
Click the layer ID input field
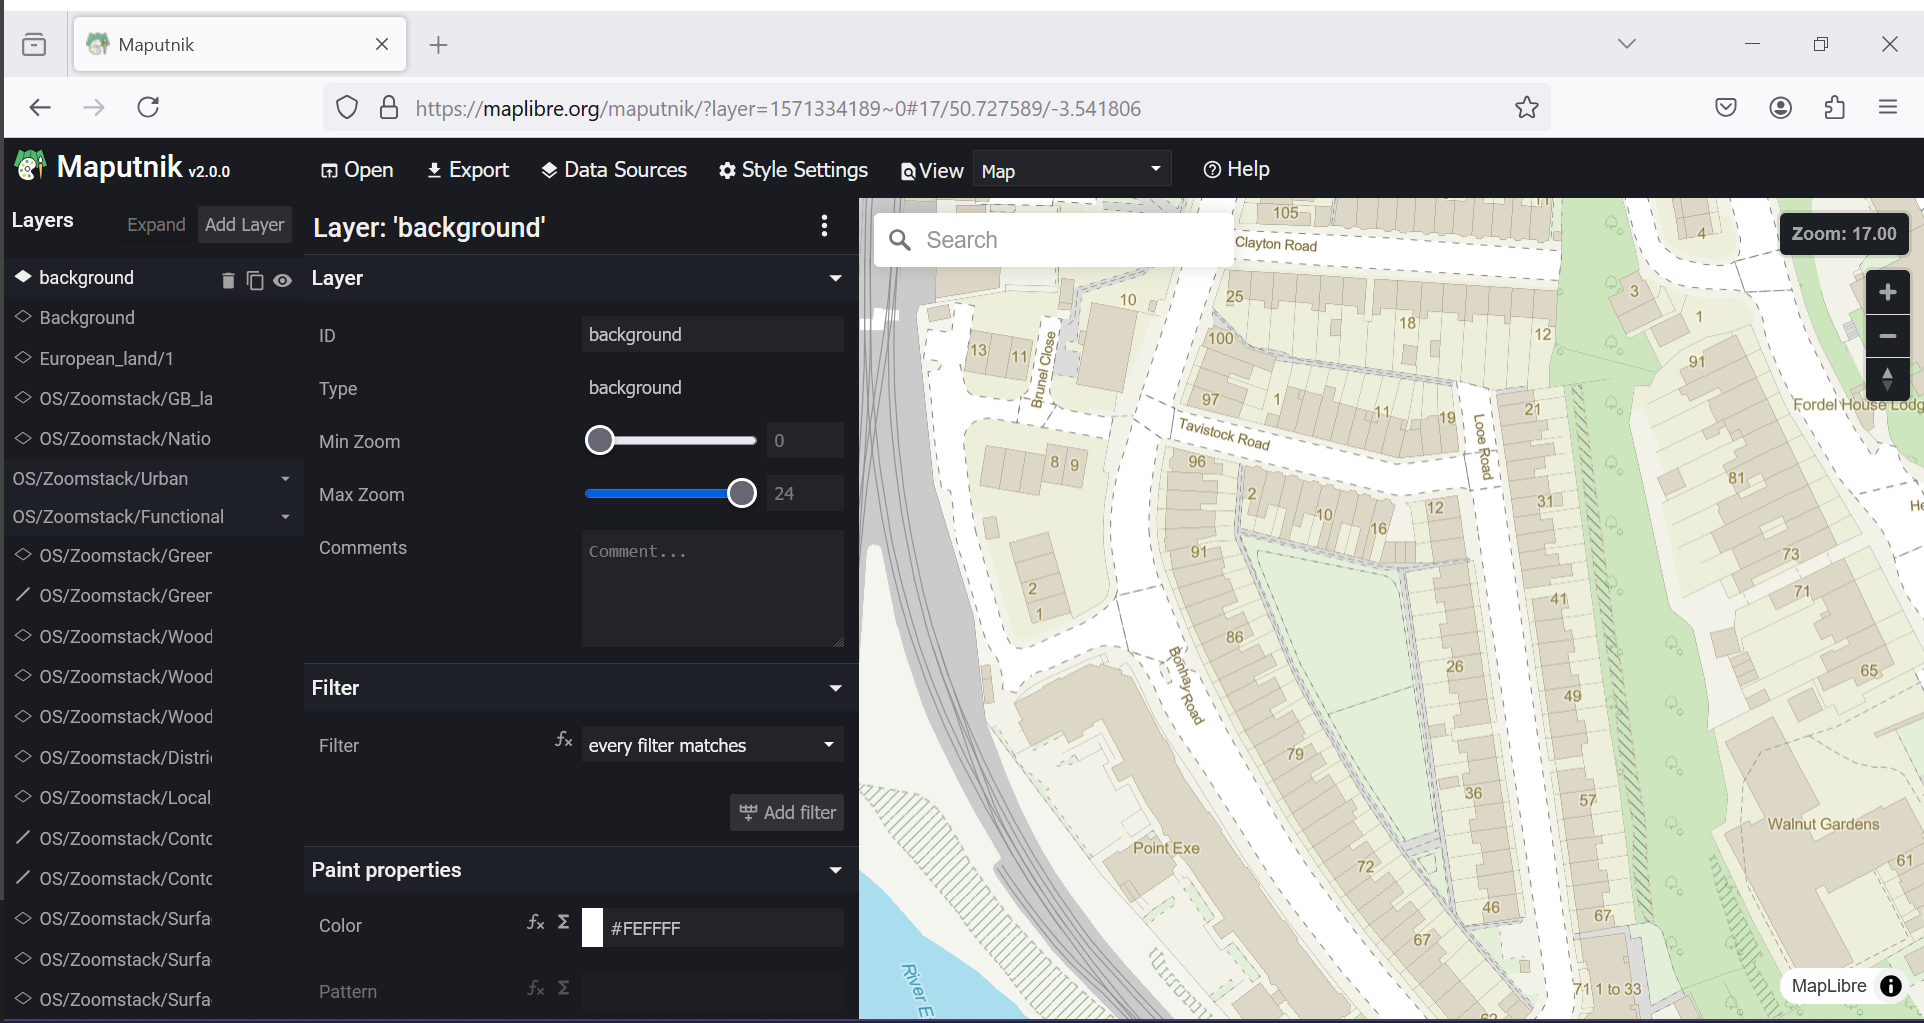(712, 334)
